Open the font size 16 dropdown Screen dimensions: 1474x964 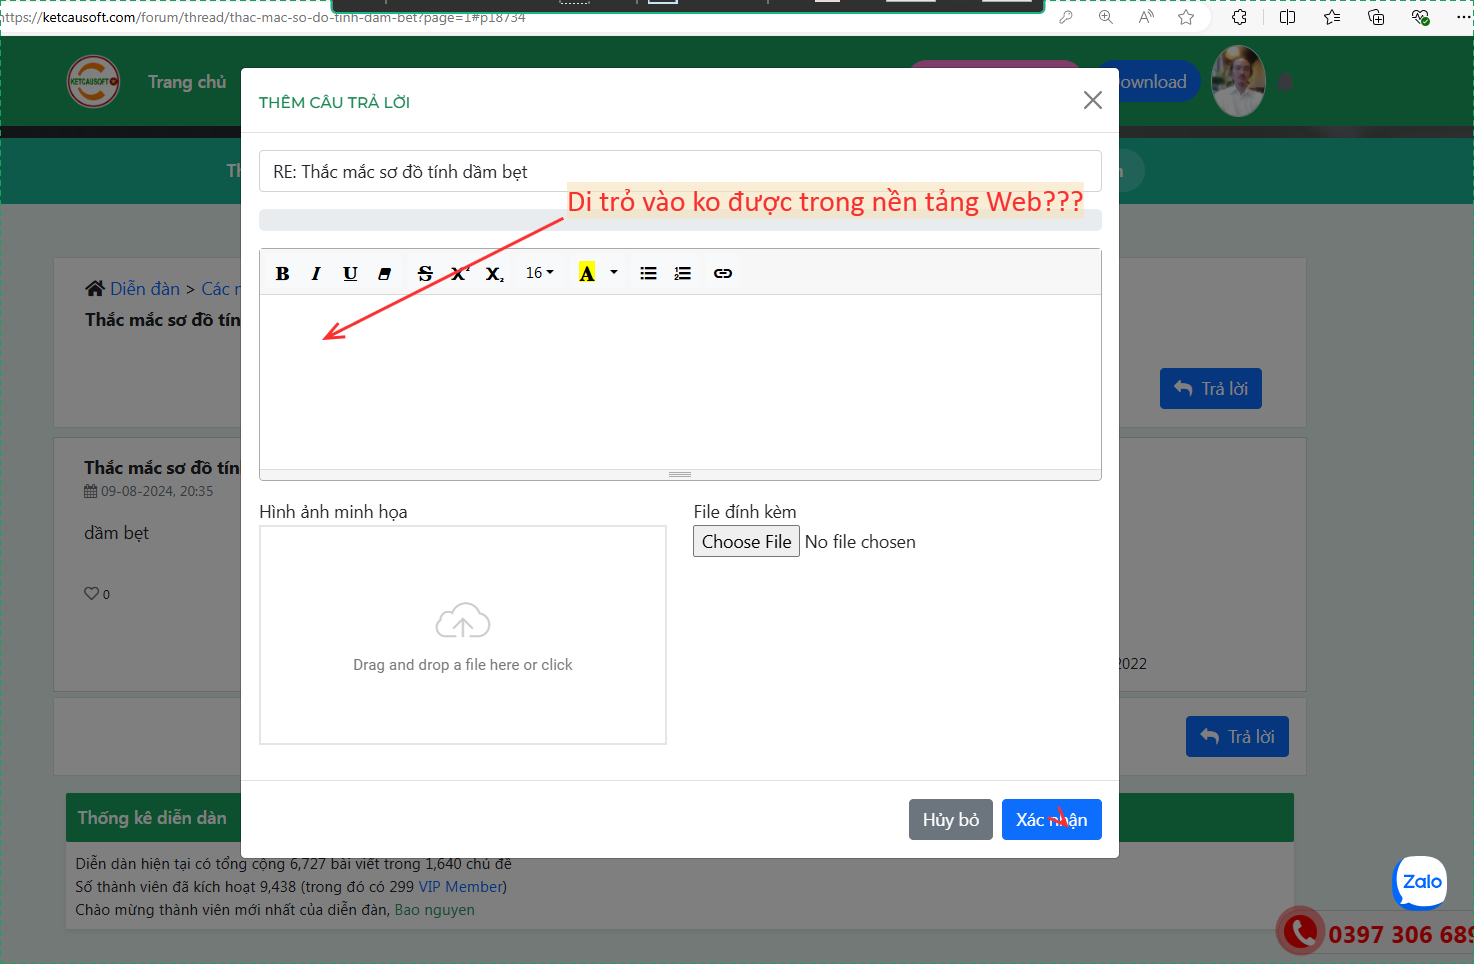(x=539, y=273)
